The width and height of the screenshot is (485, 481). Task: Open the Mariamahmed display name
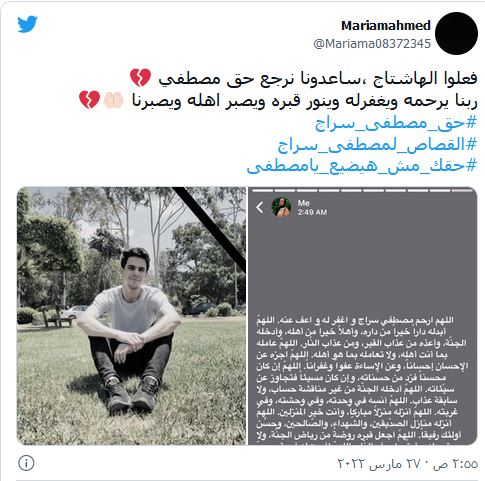point(386,26)
